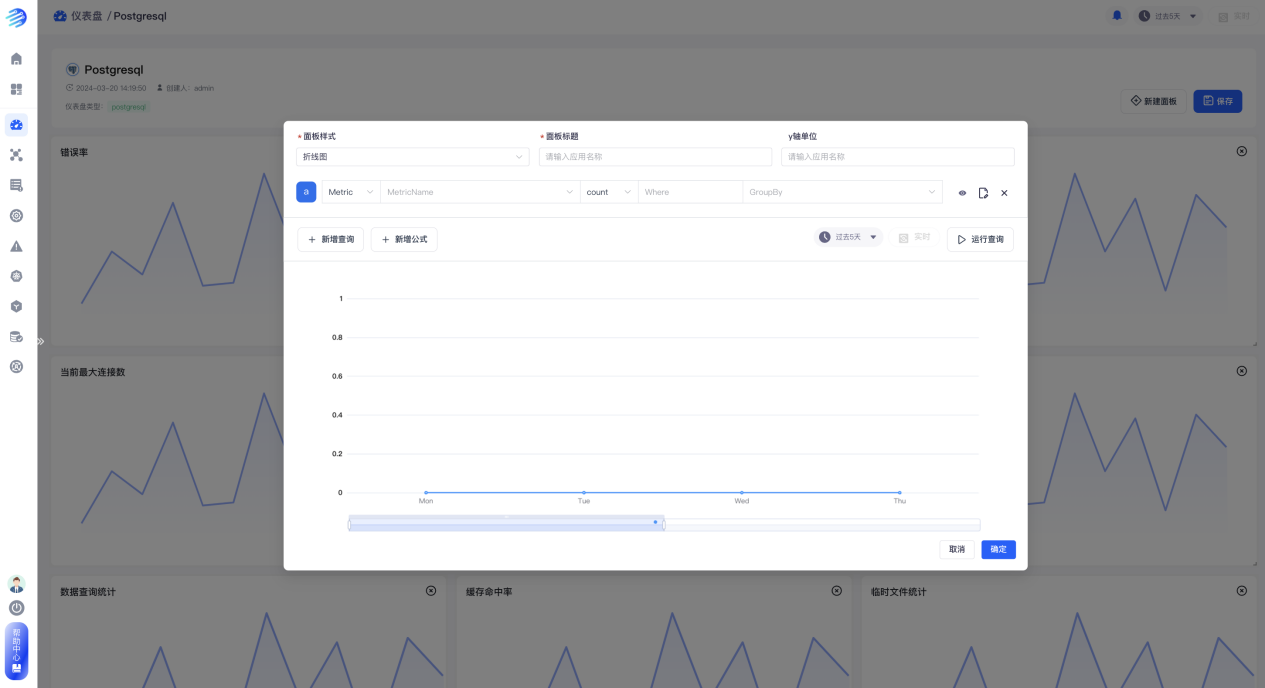Image resolution: width=1265 pixels, height=688 pixels.
Task: Click the power logout icon
Action: pyautogui.click(x=16, y=608)
